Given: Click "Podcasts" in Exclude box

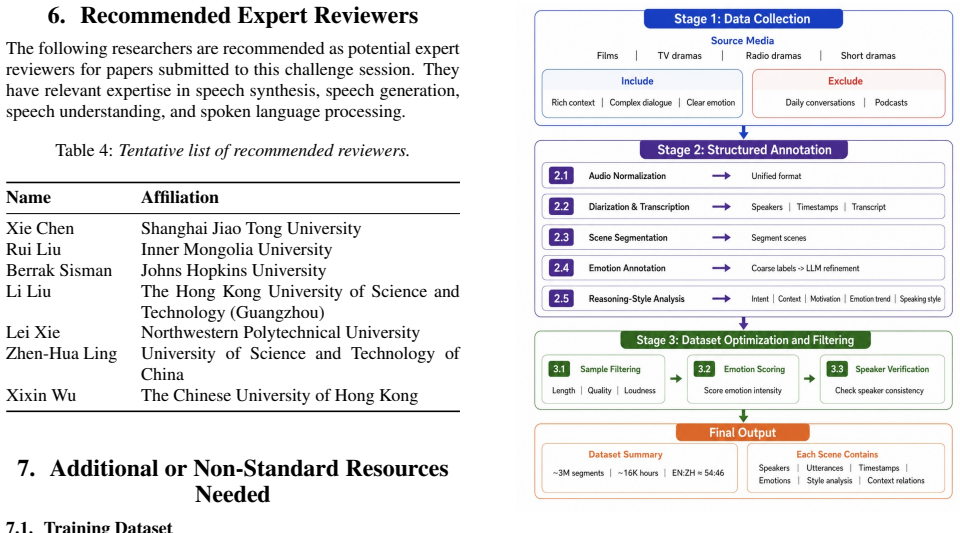Looking at the screenshot, I should pos(891,103).
